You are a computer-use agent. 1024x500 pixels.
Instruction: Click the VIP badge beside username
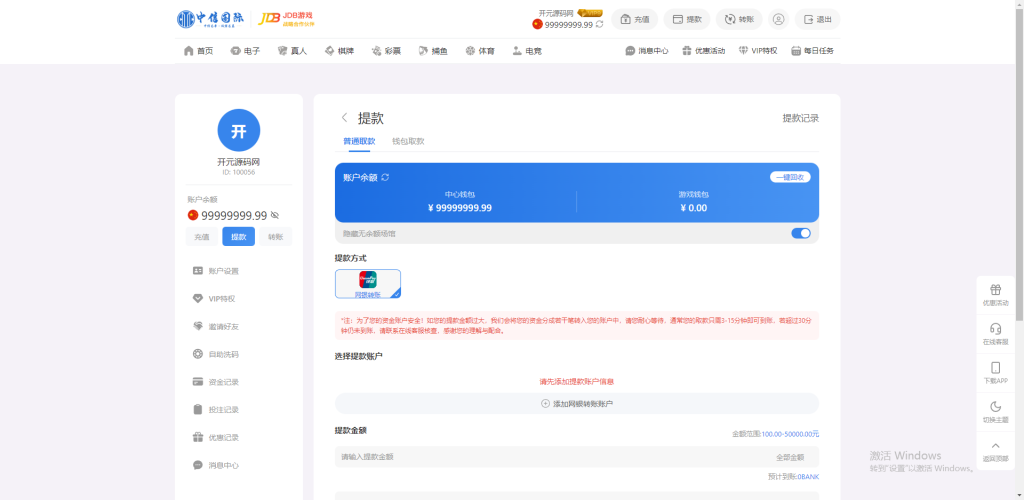pos(590,12)
